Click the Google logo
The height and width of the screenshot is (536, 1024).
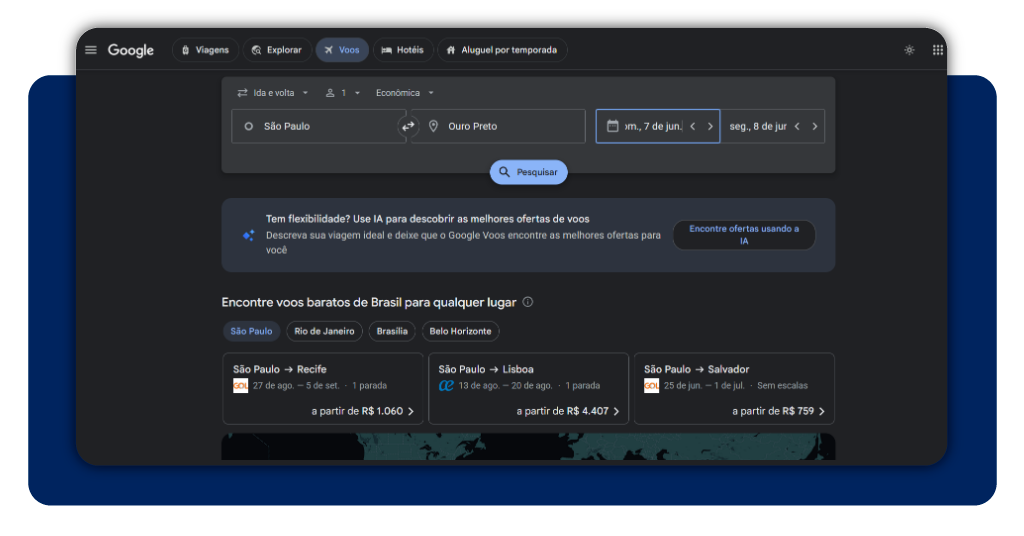131,50
